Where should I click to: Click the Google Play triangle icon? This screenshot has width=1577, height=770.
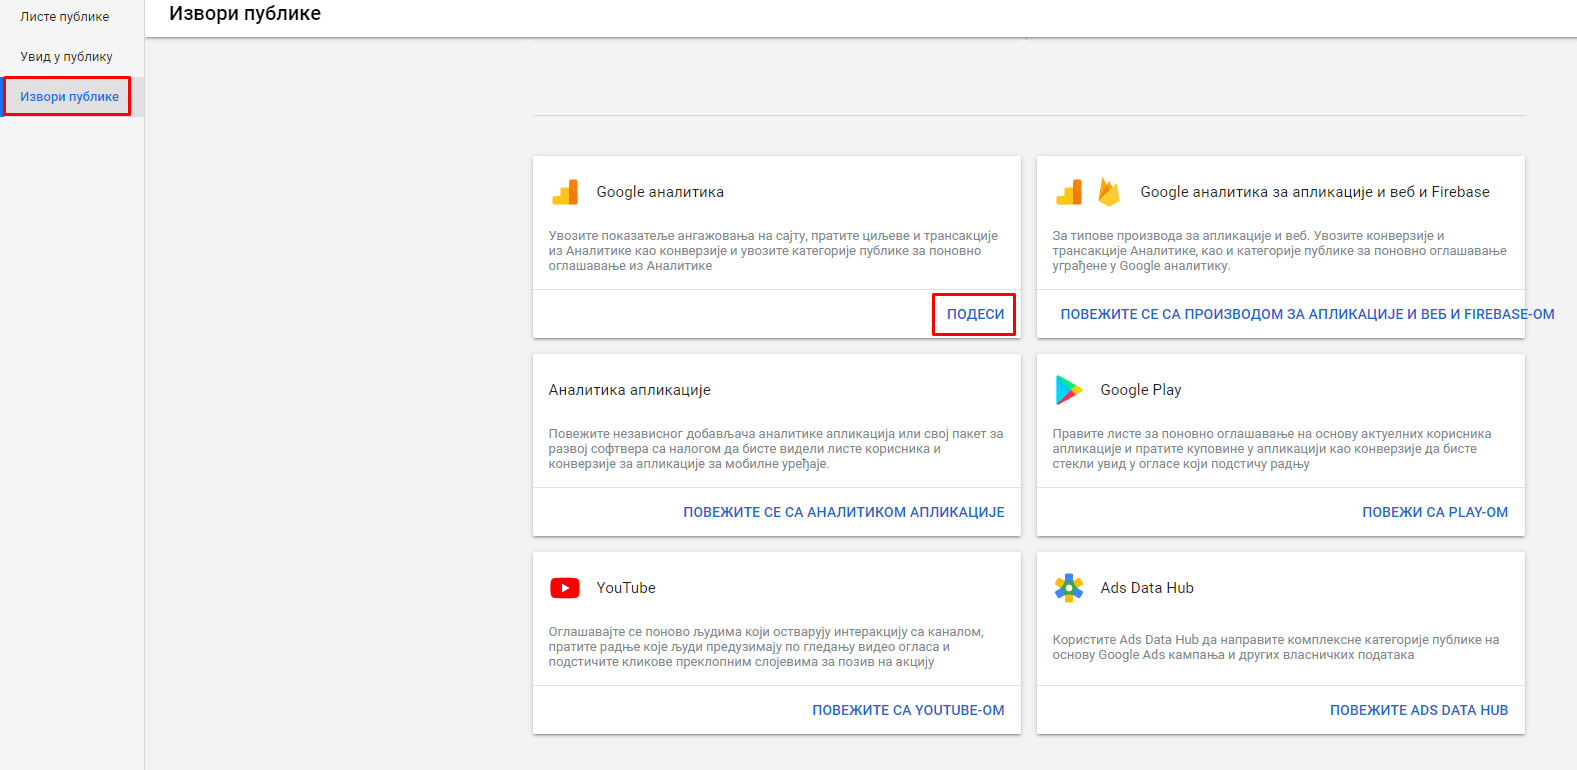coord(1069,390)
